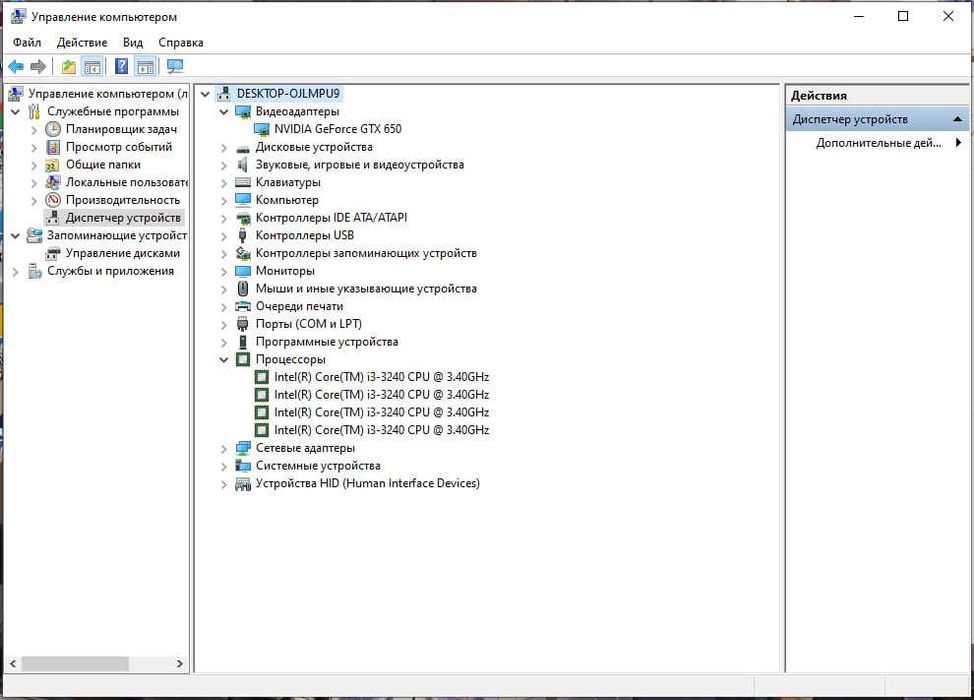Viewport: 974px width, 700px height.
Task: Open the Действие menu
Action: pyautogui.click(x=82, y=42)
